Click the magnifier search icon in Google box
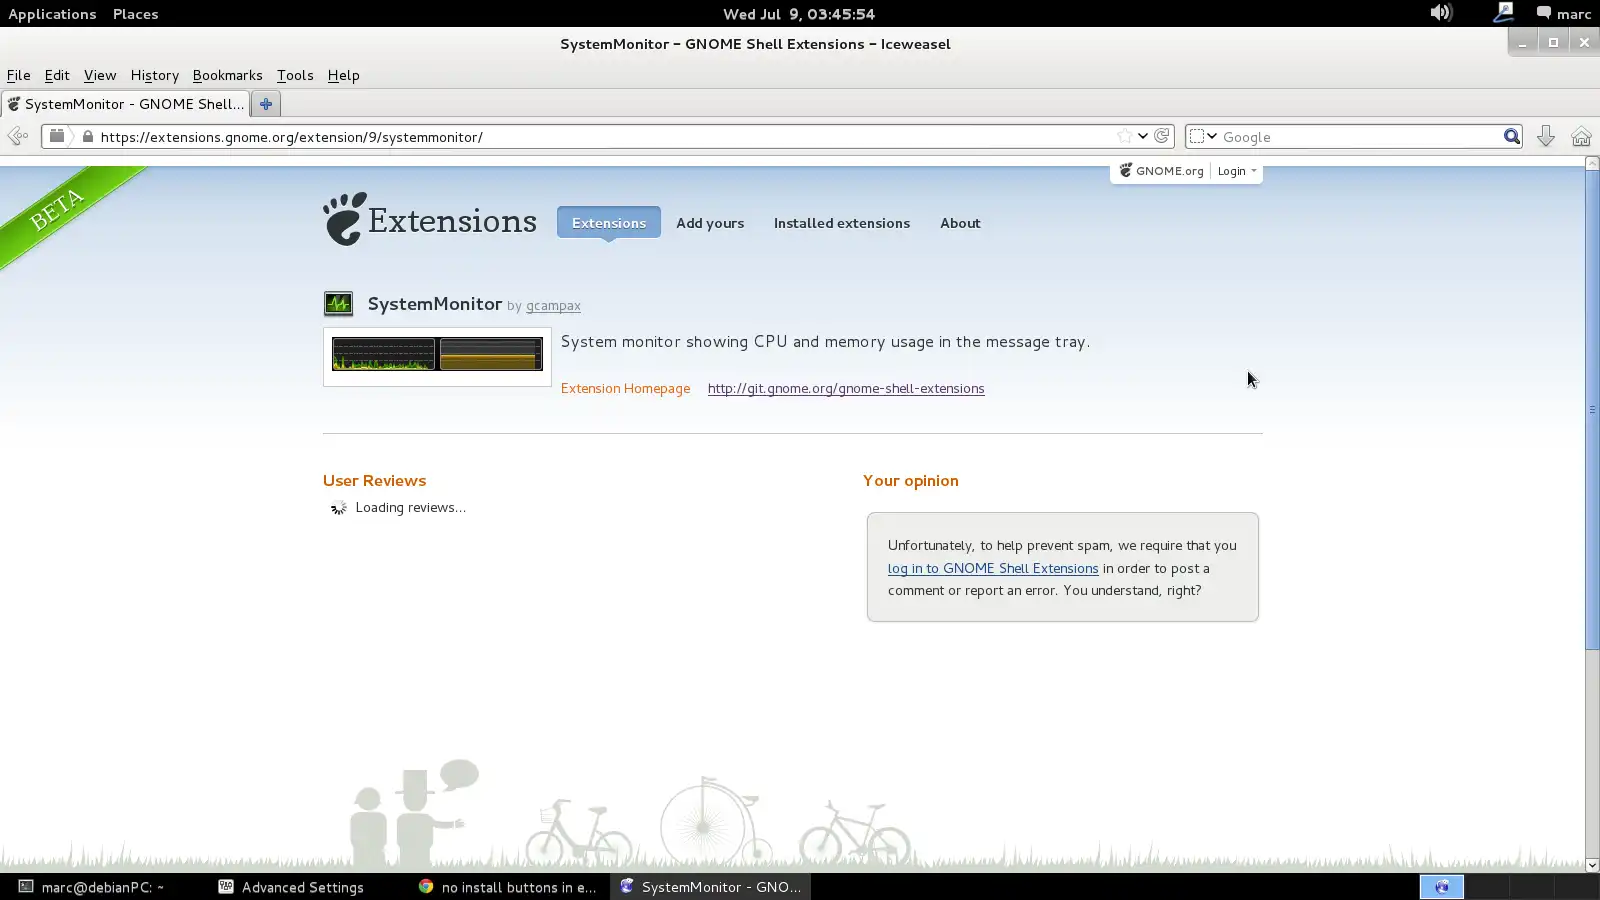This screenshot has width=1600, height=900. pos(1512,136)
